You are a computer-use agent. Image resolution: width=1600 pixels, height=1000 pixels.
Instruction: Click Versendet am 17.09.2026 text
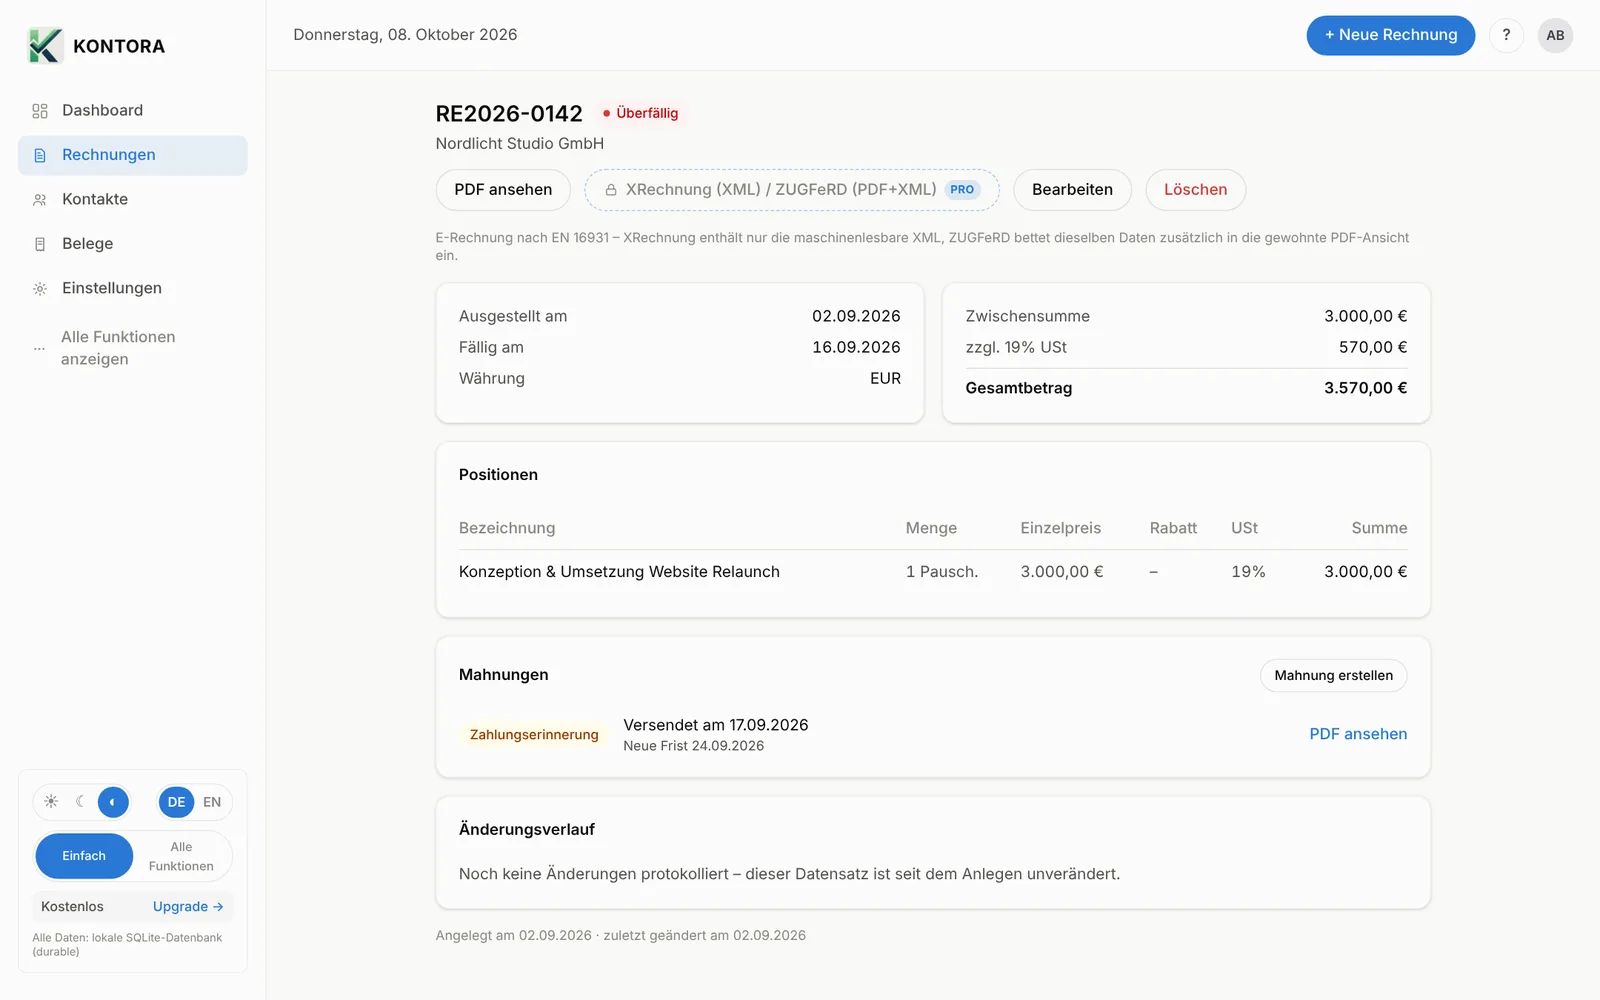click(716, 725)
